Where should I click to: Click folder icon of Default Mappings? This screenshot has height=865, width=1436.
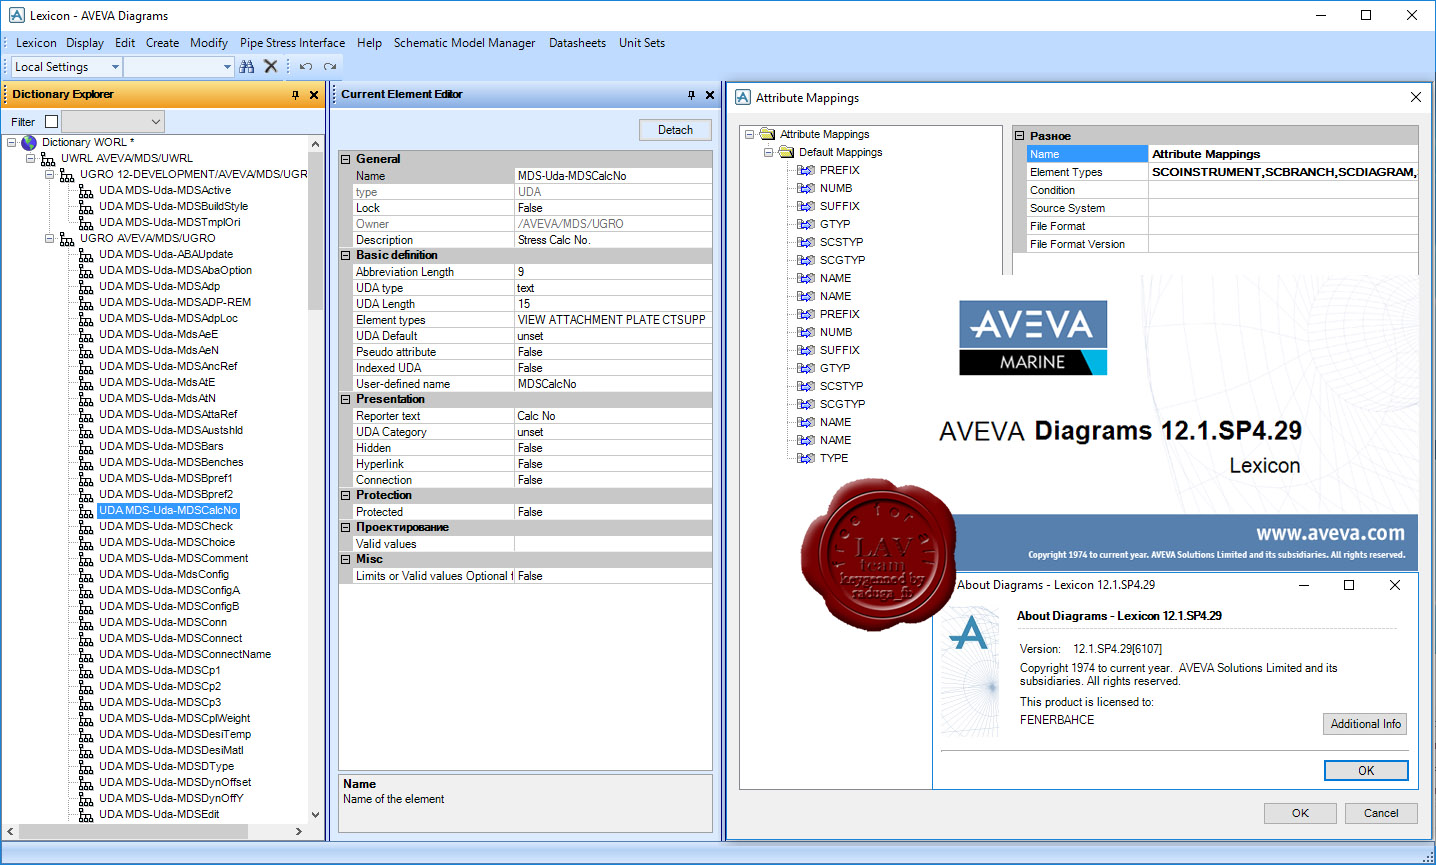(786, 152)
